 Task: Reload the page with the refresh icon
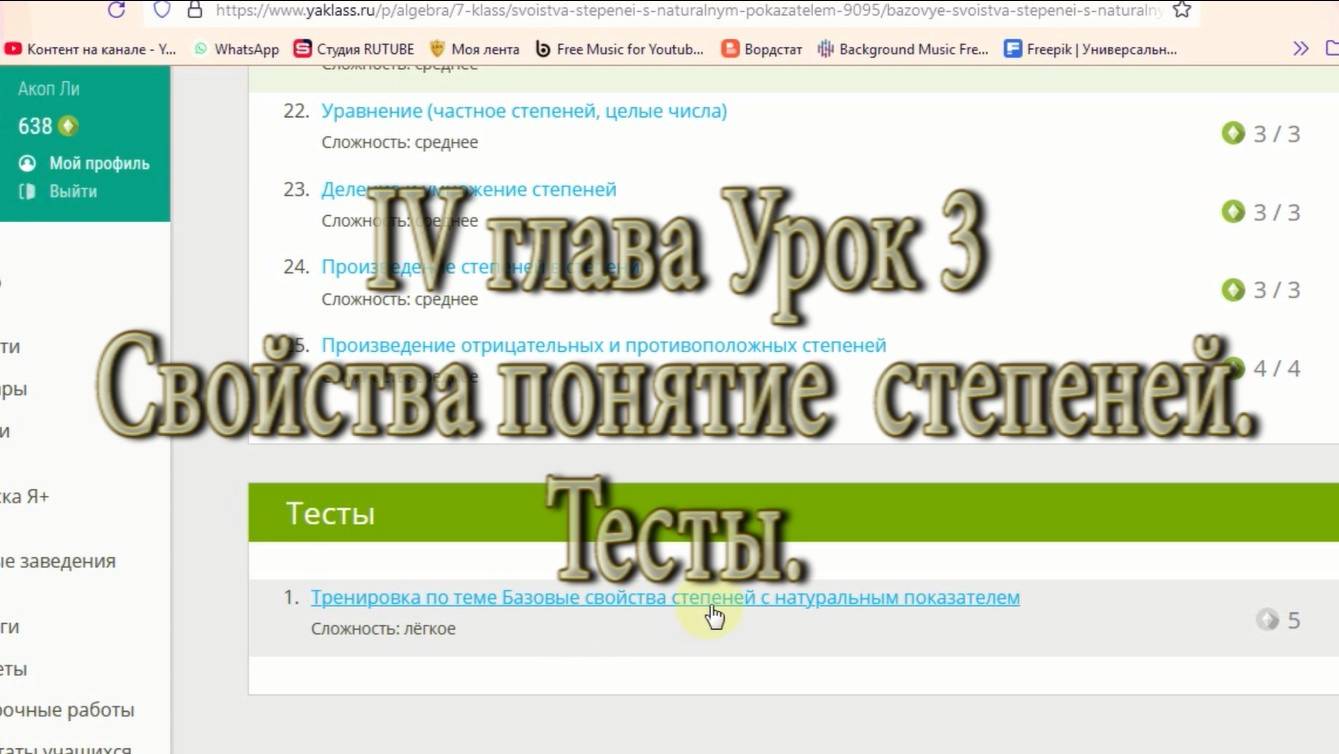point(116,10)
